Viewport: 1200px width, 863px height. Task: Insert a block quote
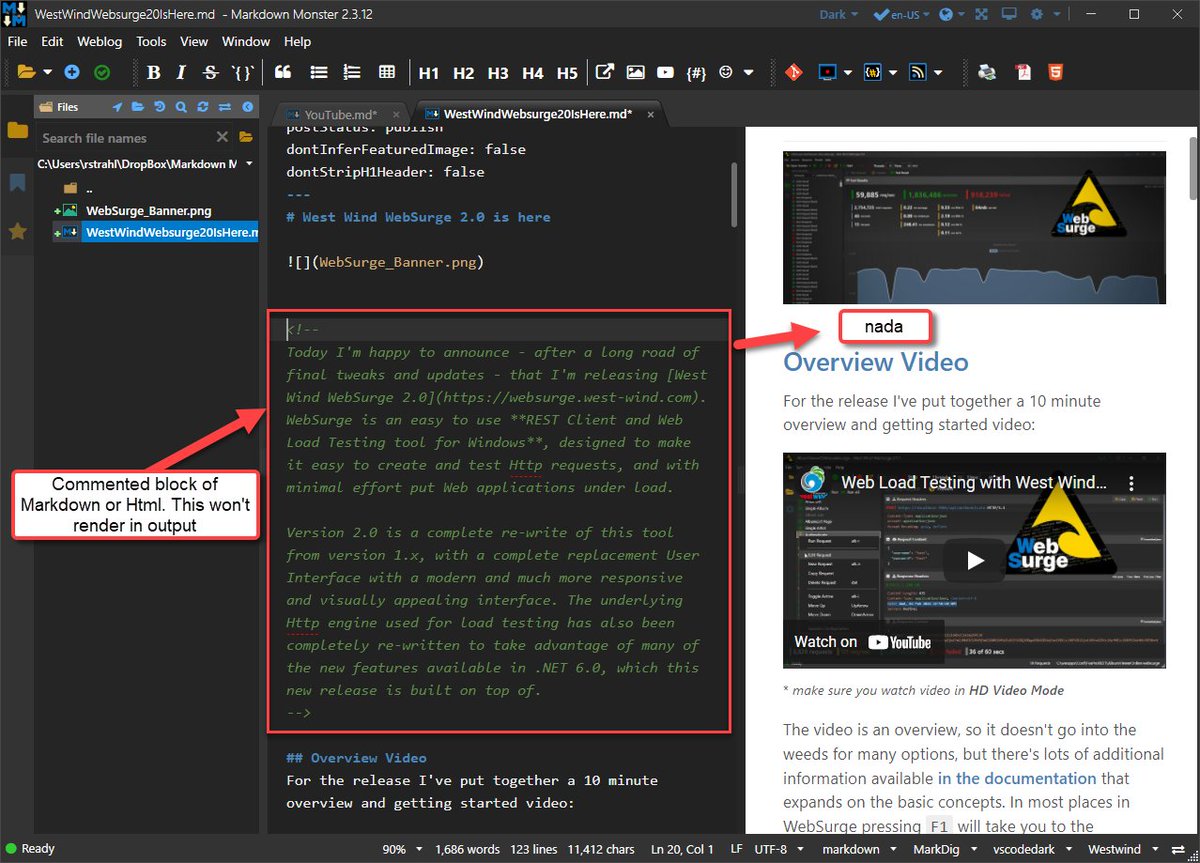[283, 72]
